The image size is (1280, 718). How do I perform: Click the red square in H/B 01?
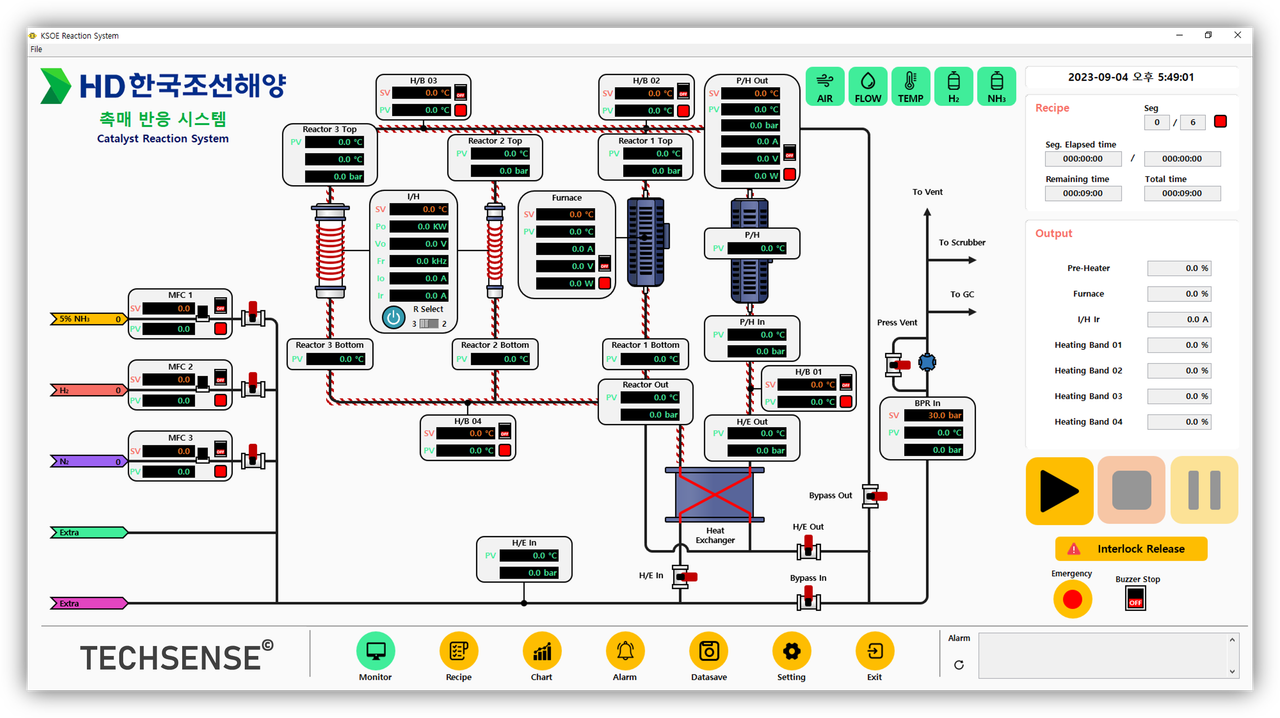click(x=847, y=402)
